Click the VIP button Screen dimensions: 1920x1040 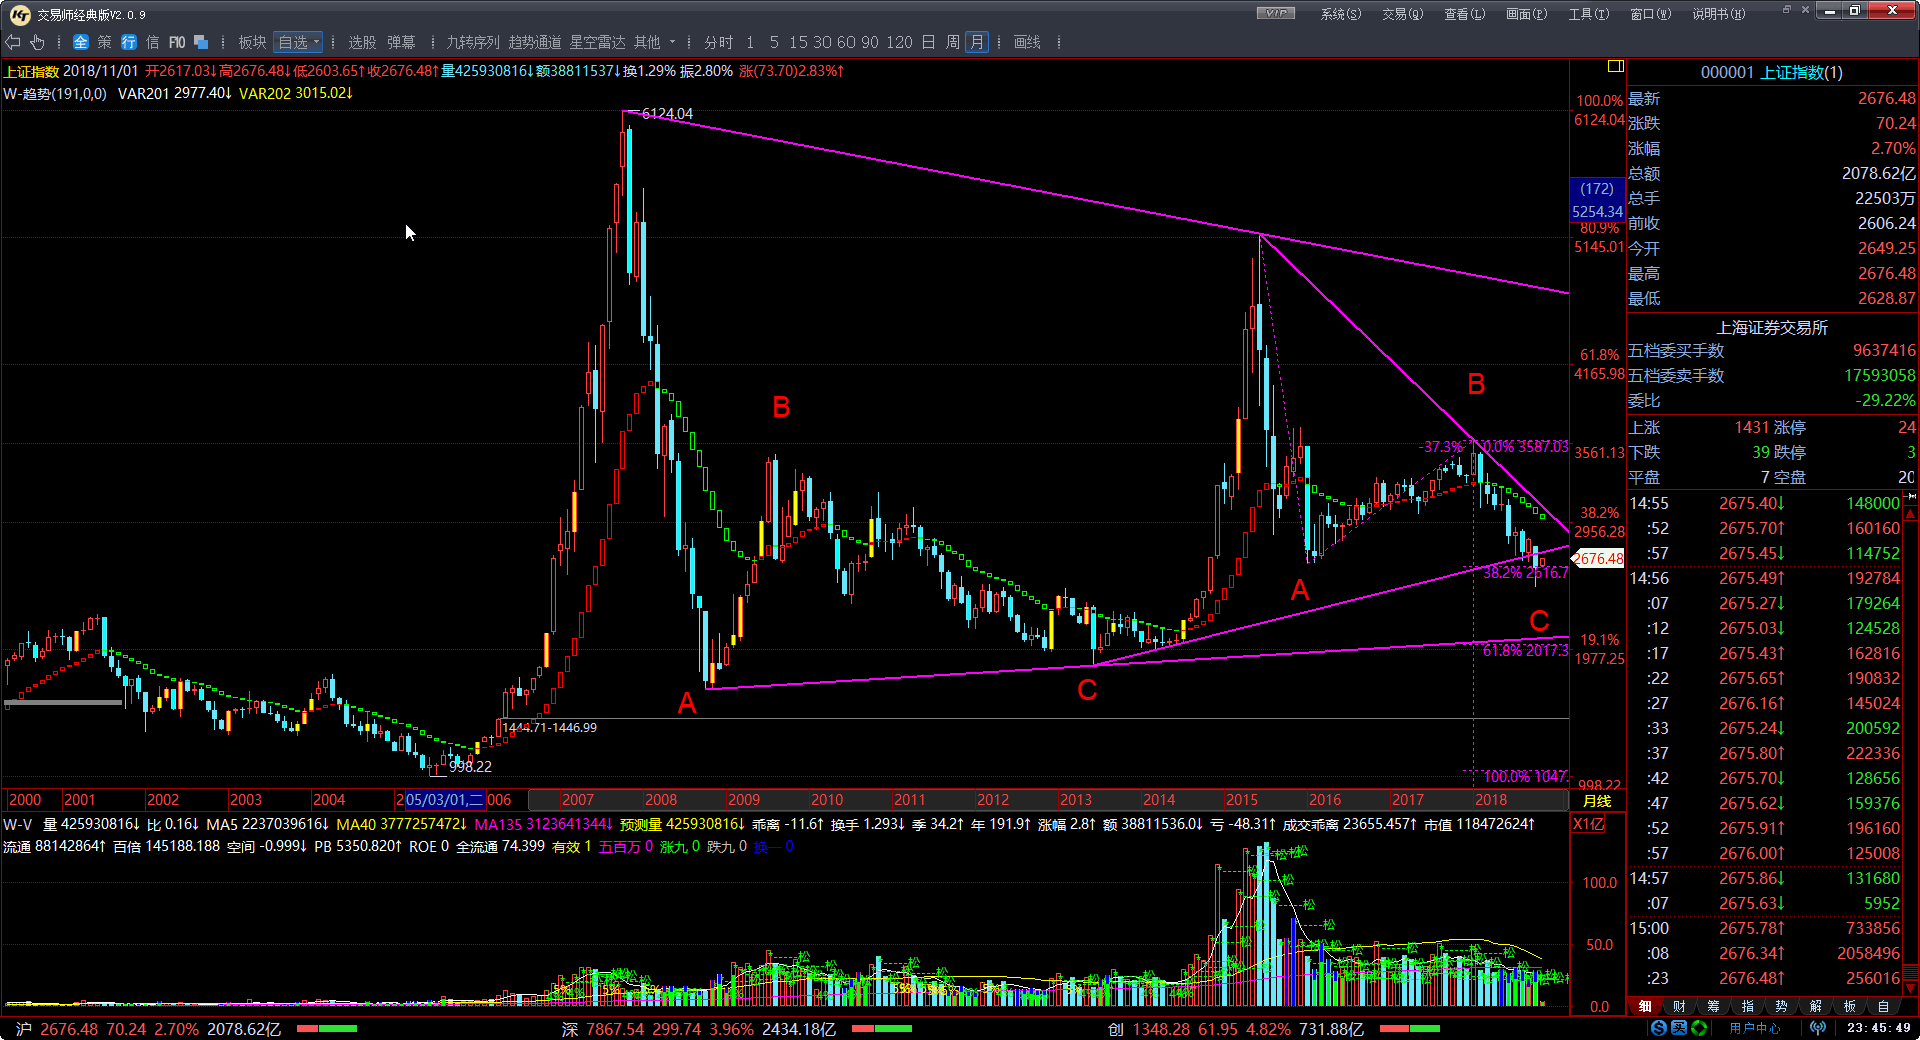tap(1275, 13)
